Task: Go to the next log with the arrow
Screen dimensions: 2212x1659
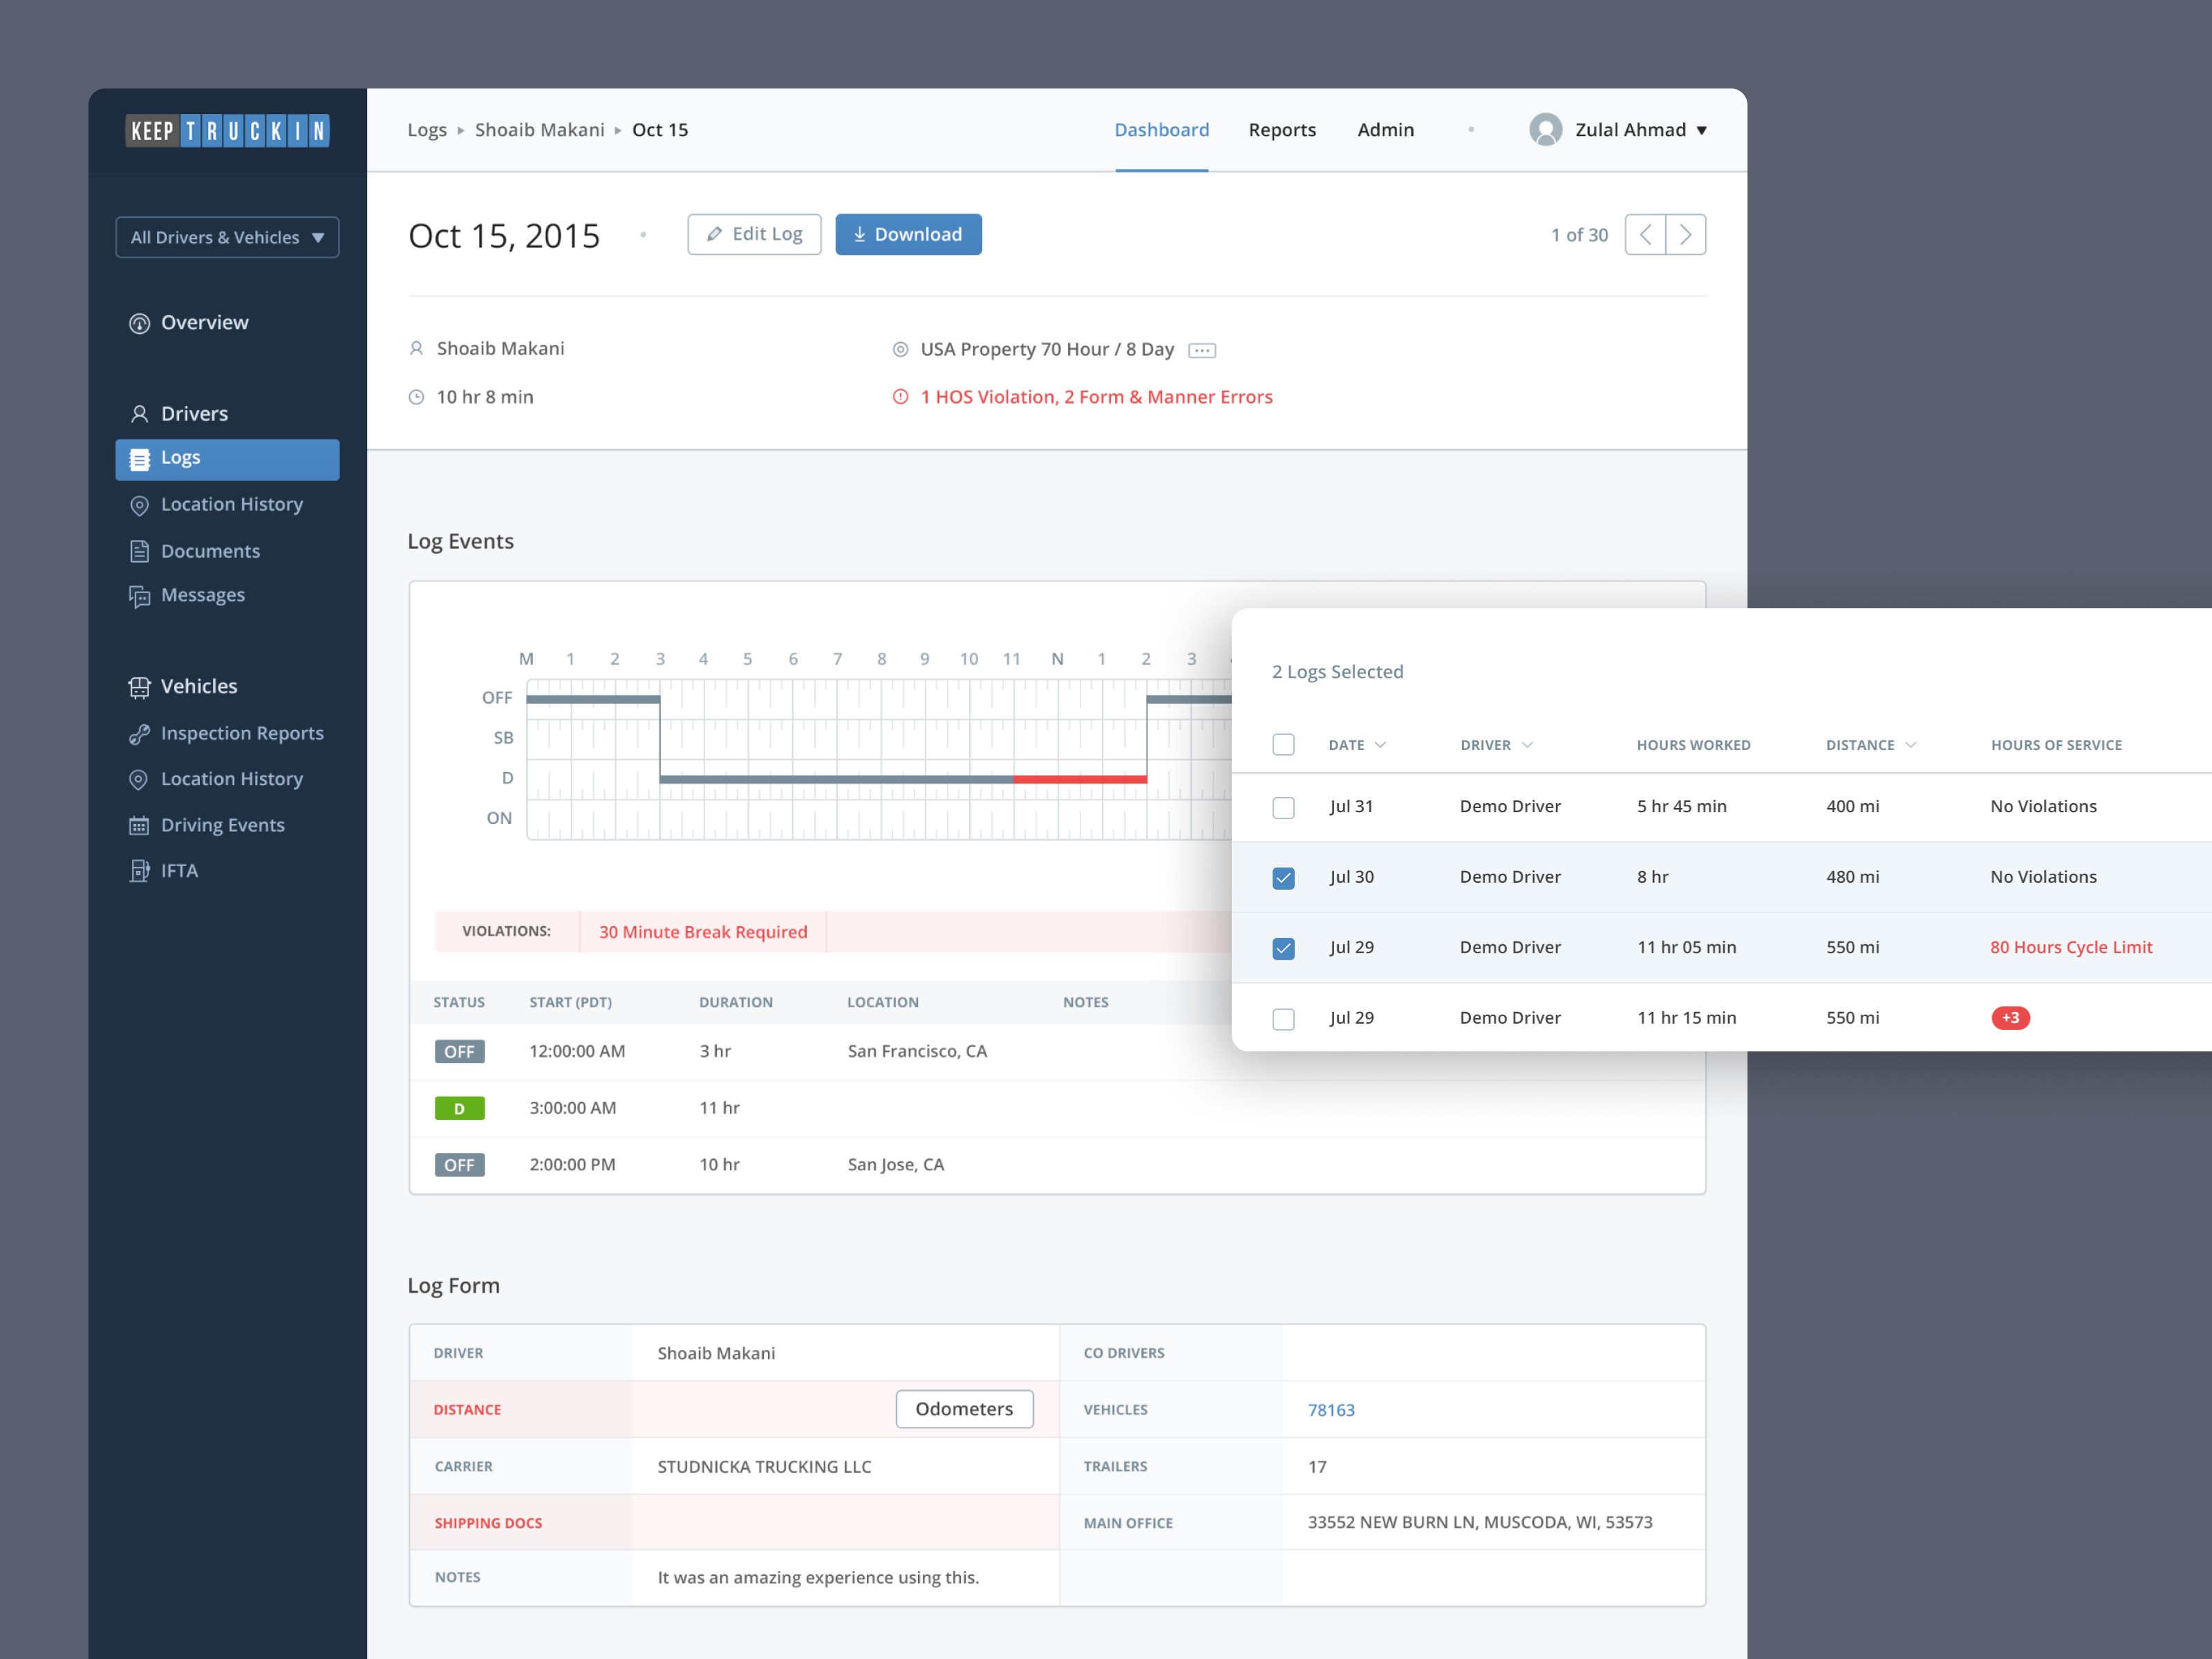Action: point(1686,234)
